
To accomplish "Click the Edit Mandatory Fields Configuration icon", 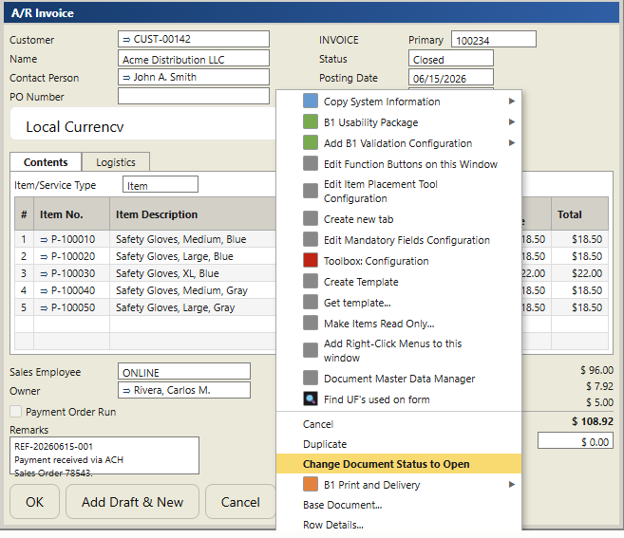I will coord(310,240).
